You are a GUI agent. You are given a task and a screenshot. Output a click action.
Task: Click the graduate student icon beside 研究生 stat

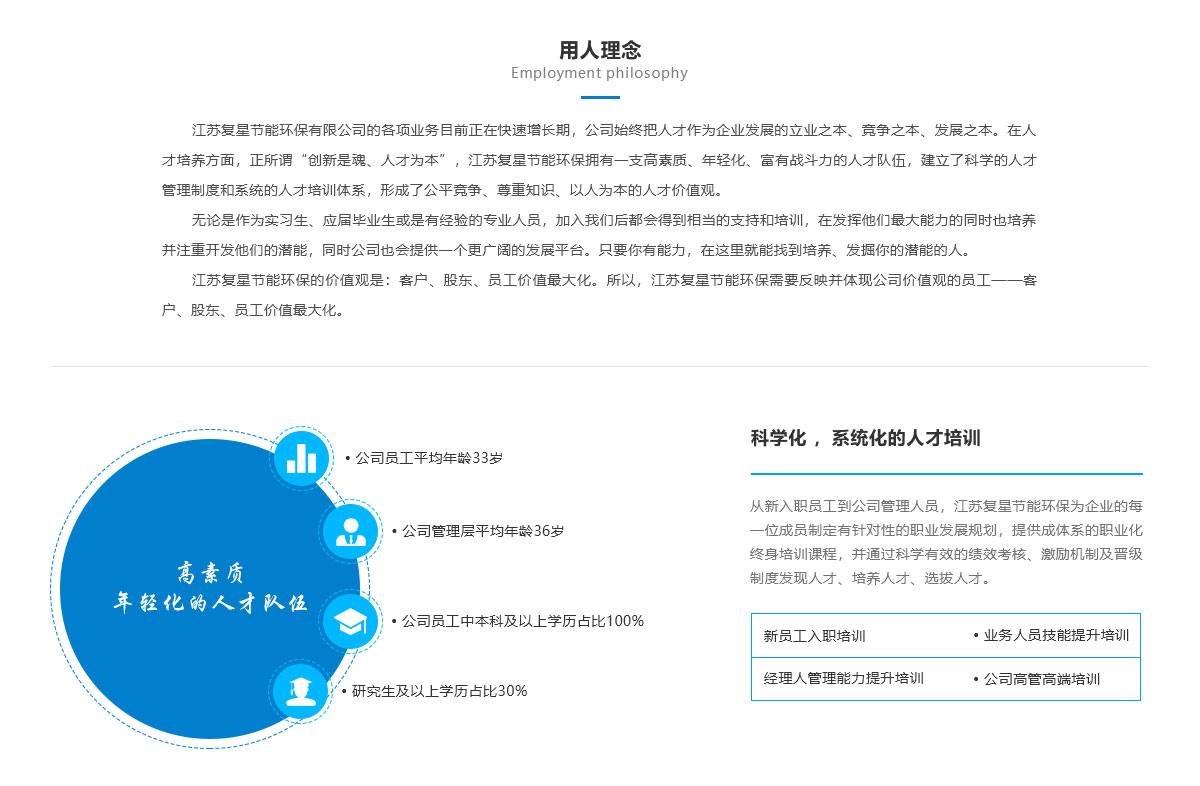300,690
